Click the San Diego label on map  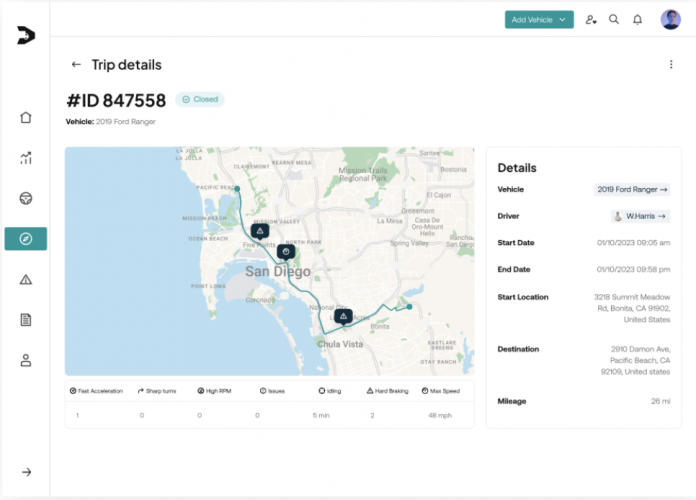pyautogui.click(x=278, y=271)
